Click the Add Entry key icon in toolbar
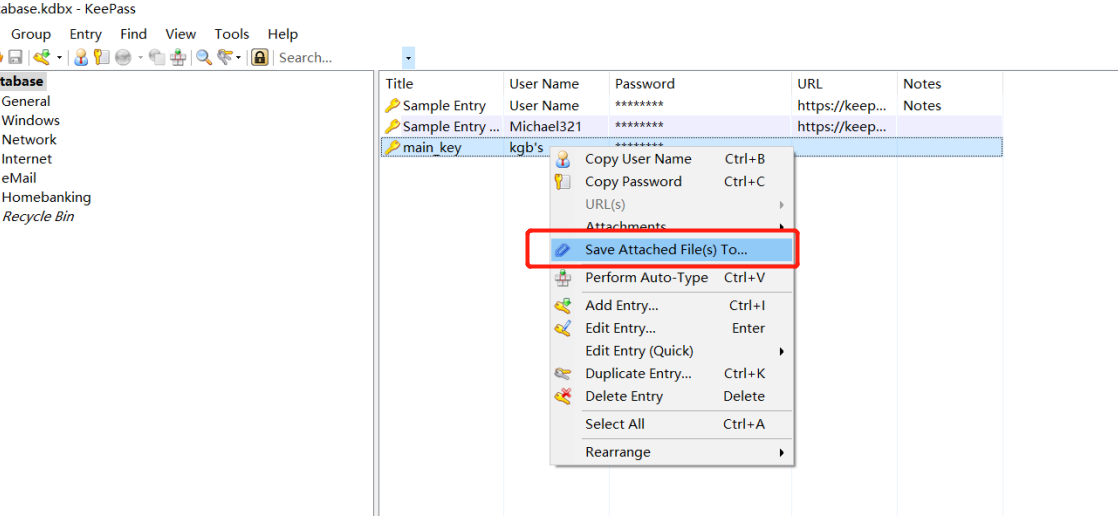 (42, 57)
